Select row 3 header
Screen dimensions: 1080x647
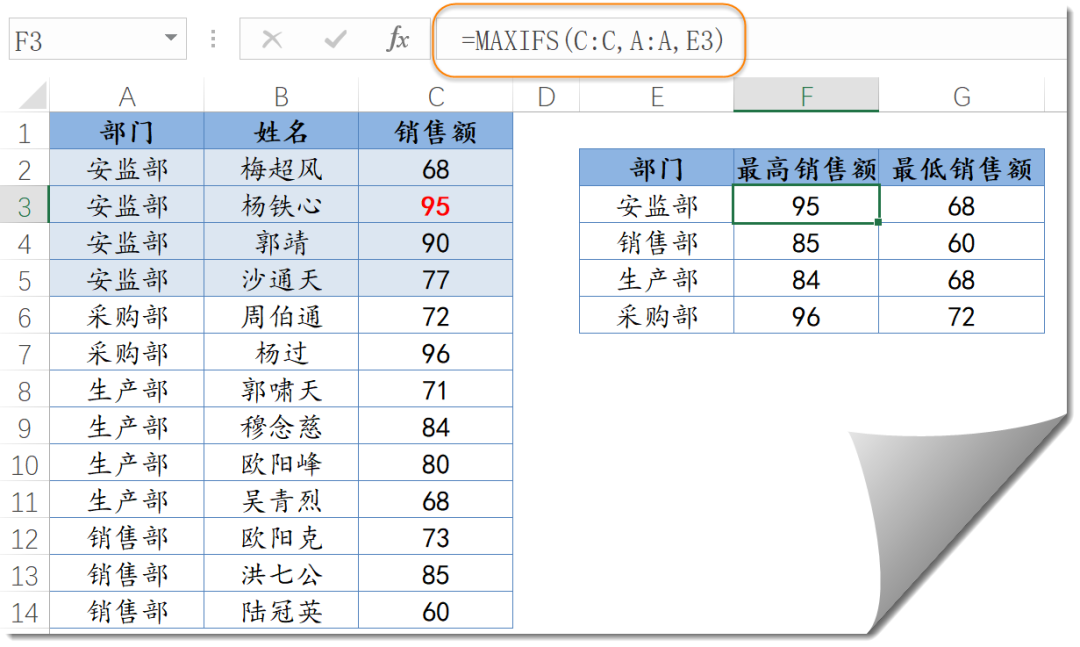coord(25,206)
